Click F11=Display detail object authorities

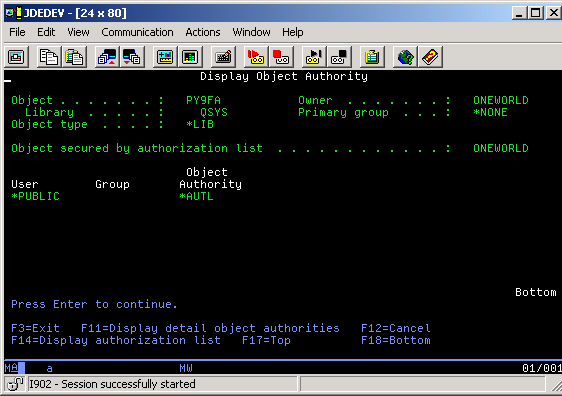210,328
